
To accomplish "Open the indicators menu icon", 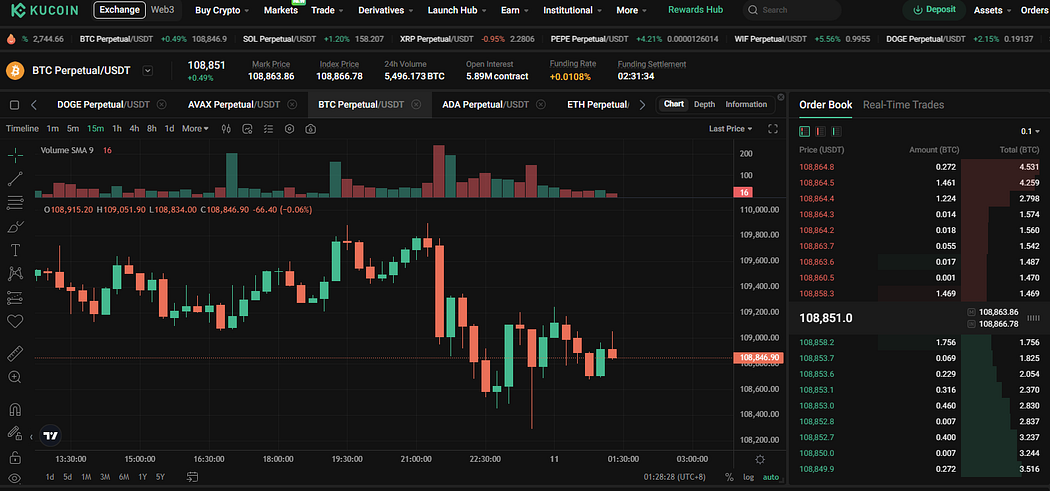I will [247, 129].
